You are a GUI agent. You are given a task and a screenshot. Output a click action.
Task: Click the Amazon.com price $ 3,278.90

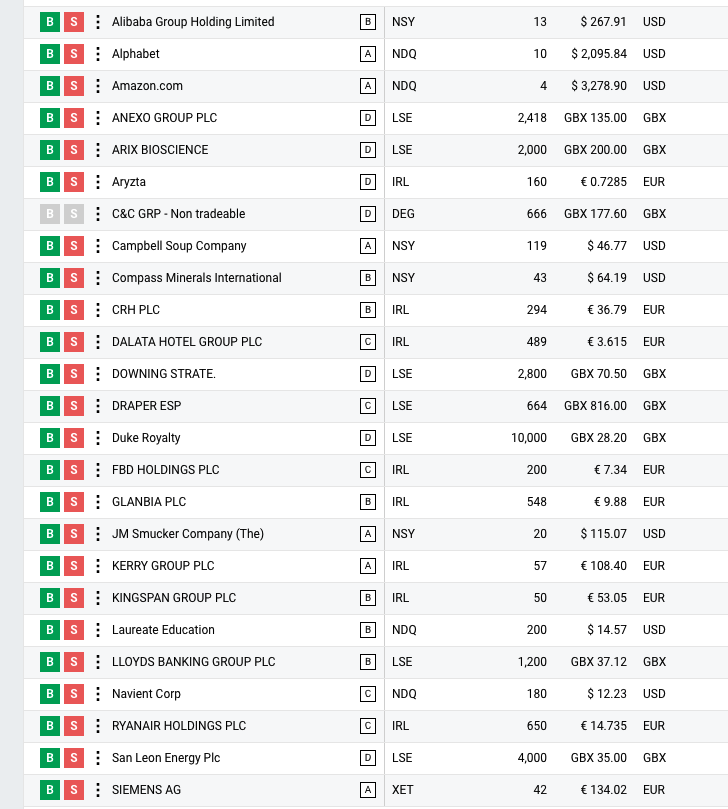pyautogui.click(x=598, y=86)
